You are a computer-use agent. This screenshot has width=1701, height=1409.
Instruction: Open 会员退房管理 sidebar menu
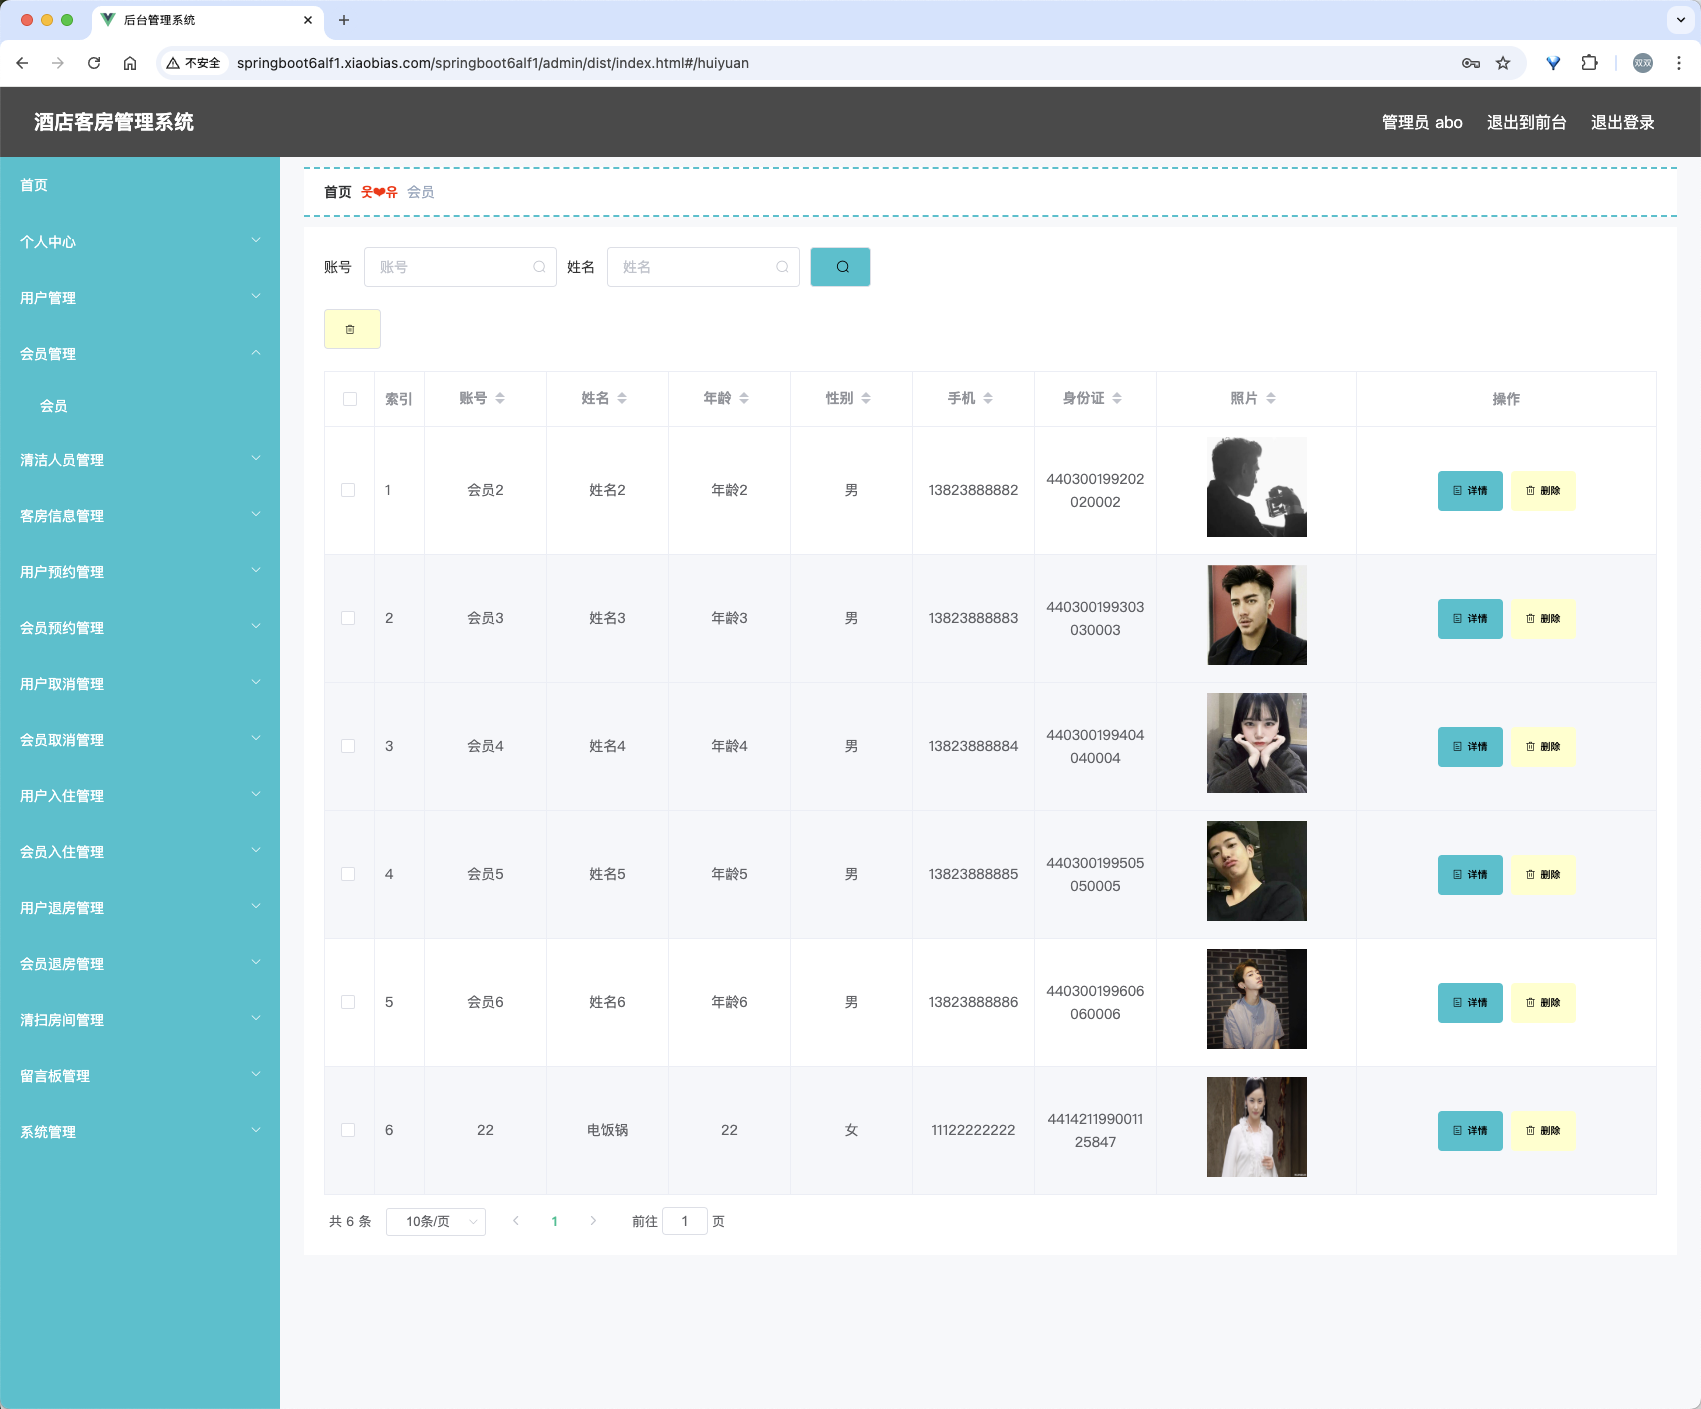point(140,964)
